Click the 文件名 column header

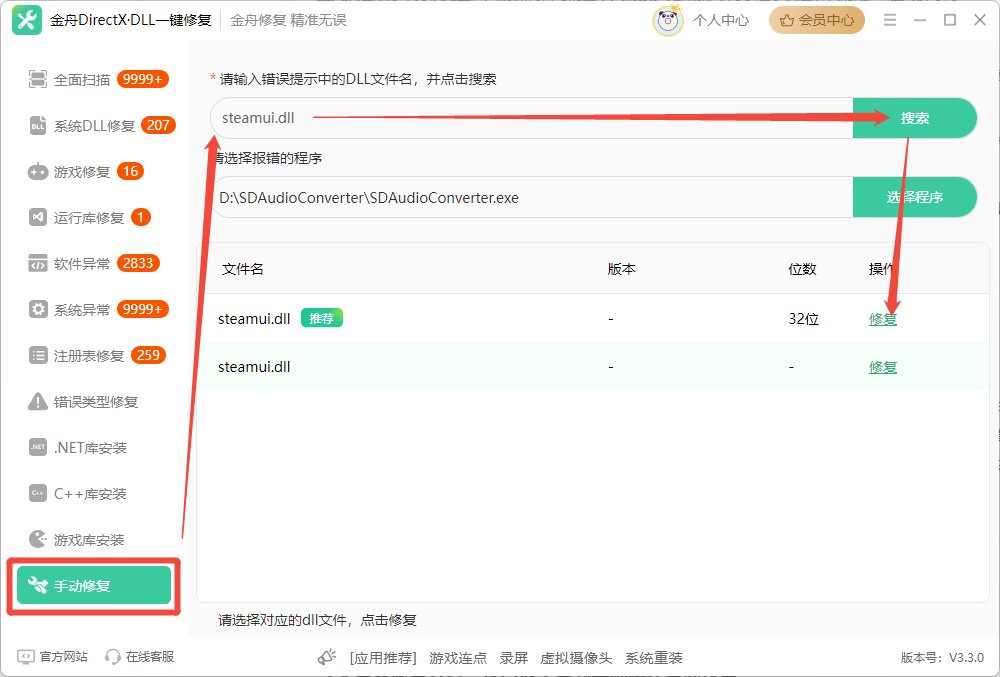[242, 269]
